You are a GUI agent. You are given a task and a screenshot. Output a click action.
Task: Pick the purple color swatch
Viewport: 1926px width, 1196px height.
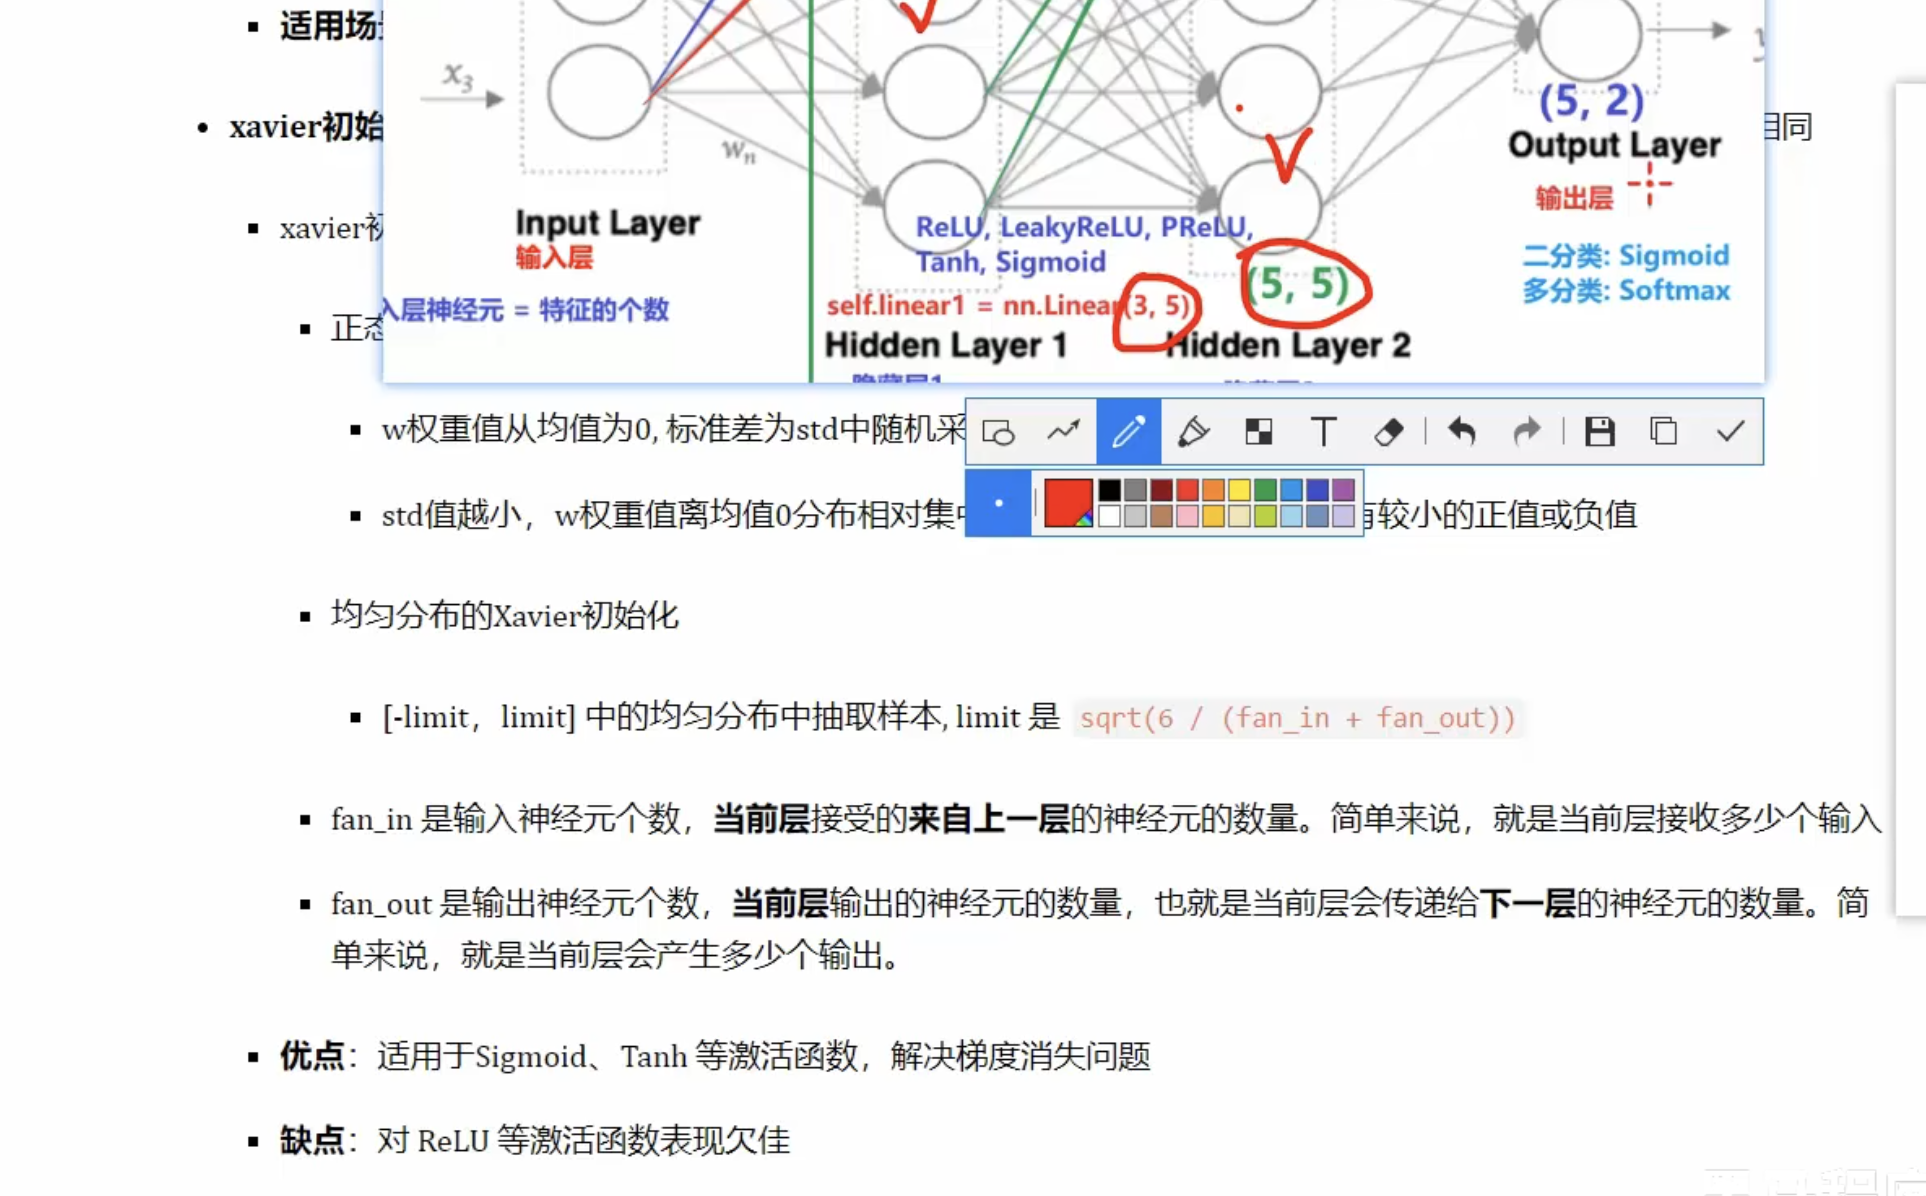coord(1343,490)
